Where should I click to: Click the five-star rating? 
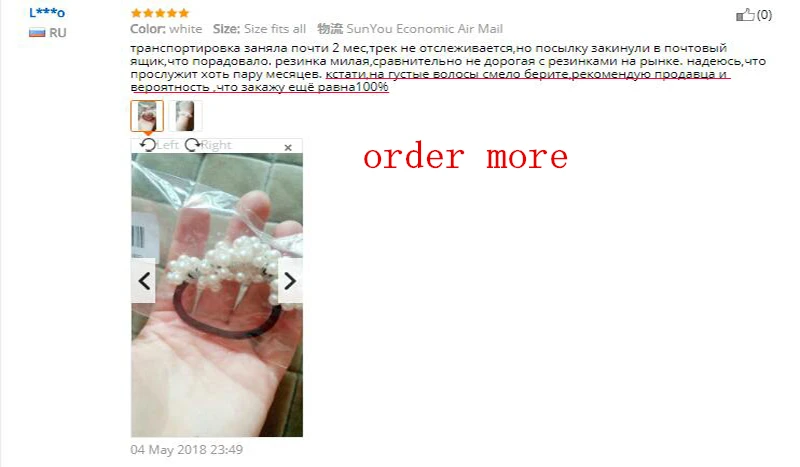click(x=160, y=13)
